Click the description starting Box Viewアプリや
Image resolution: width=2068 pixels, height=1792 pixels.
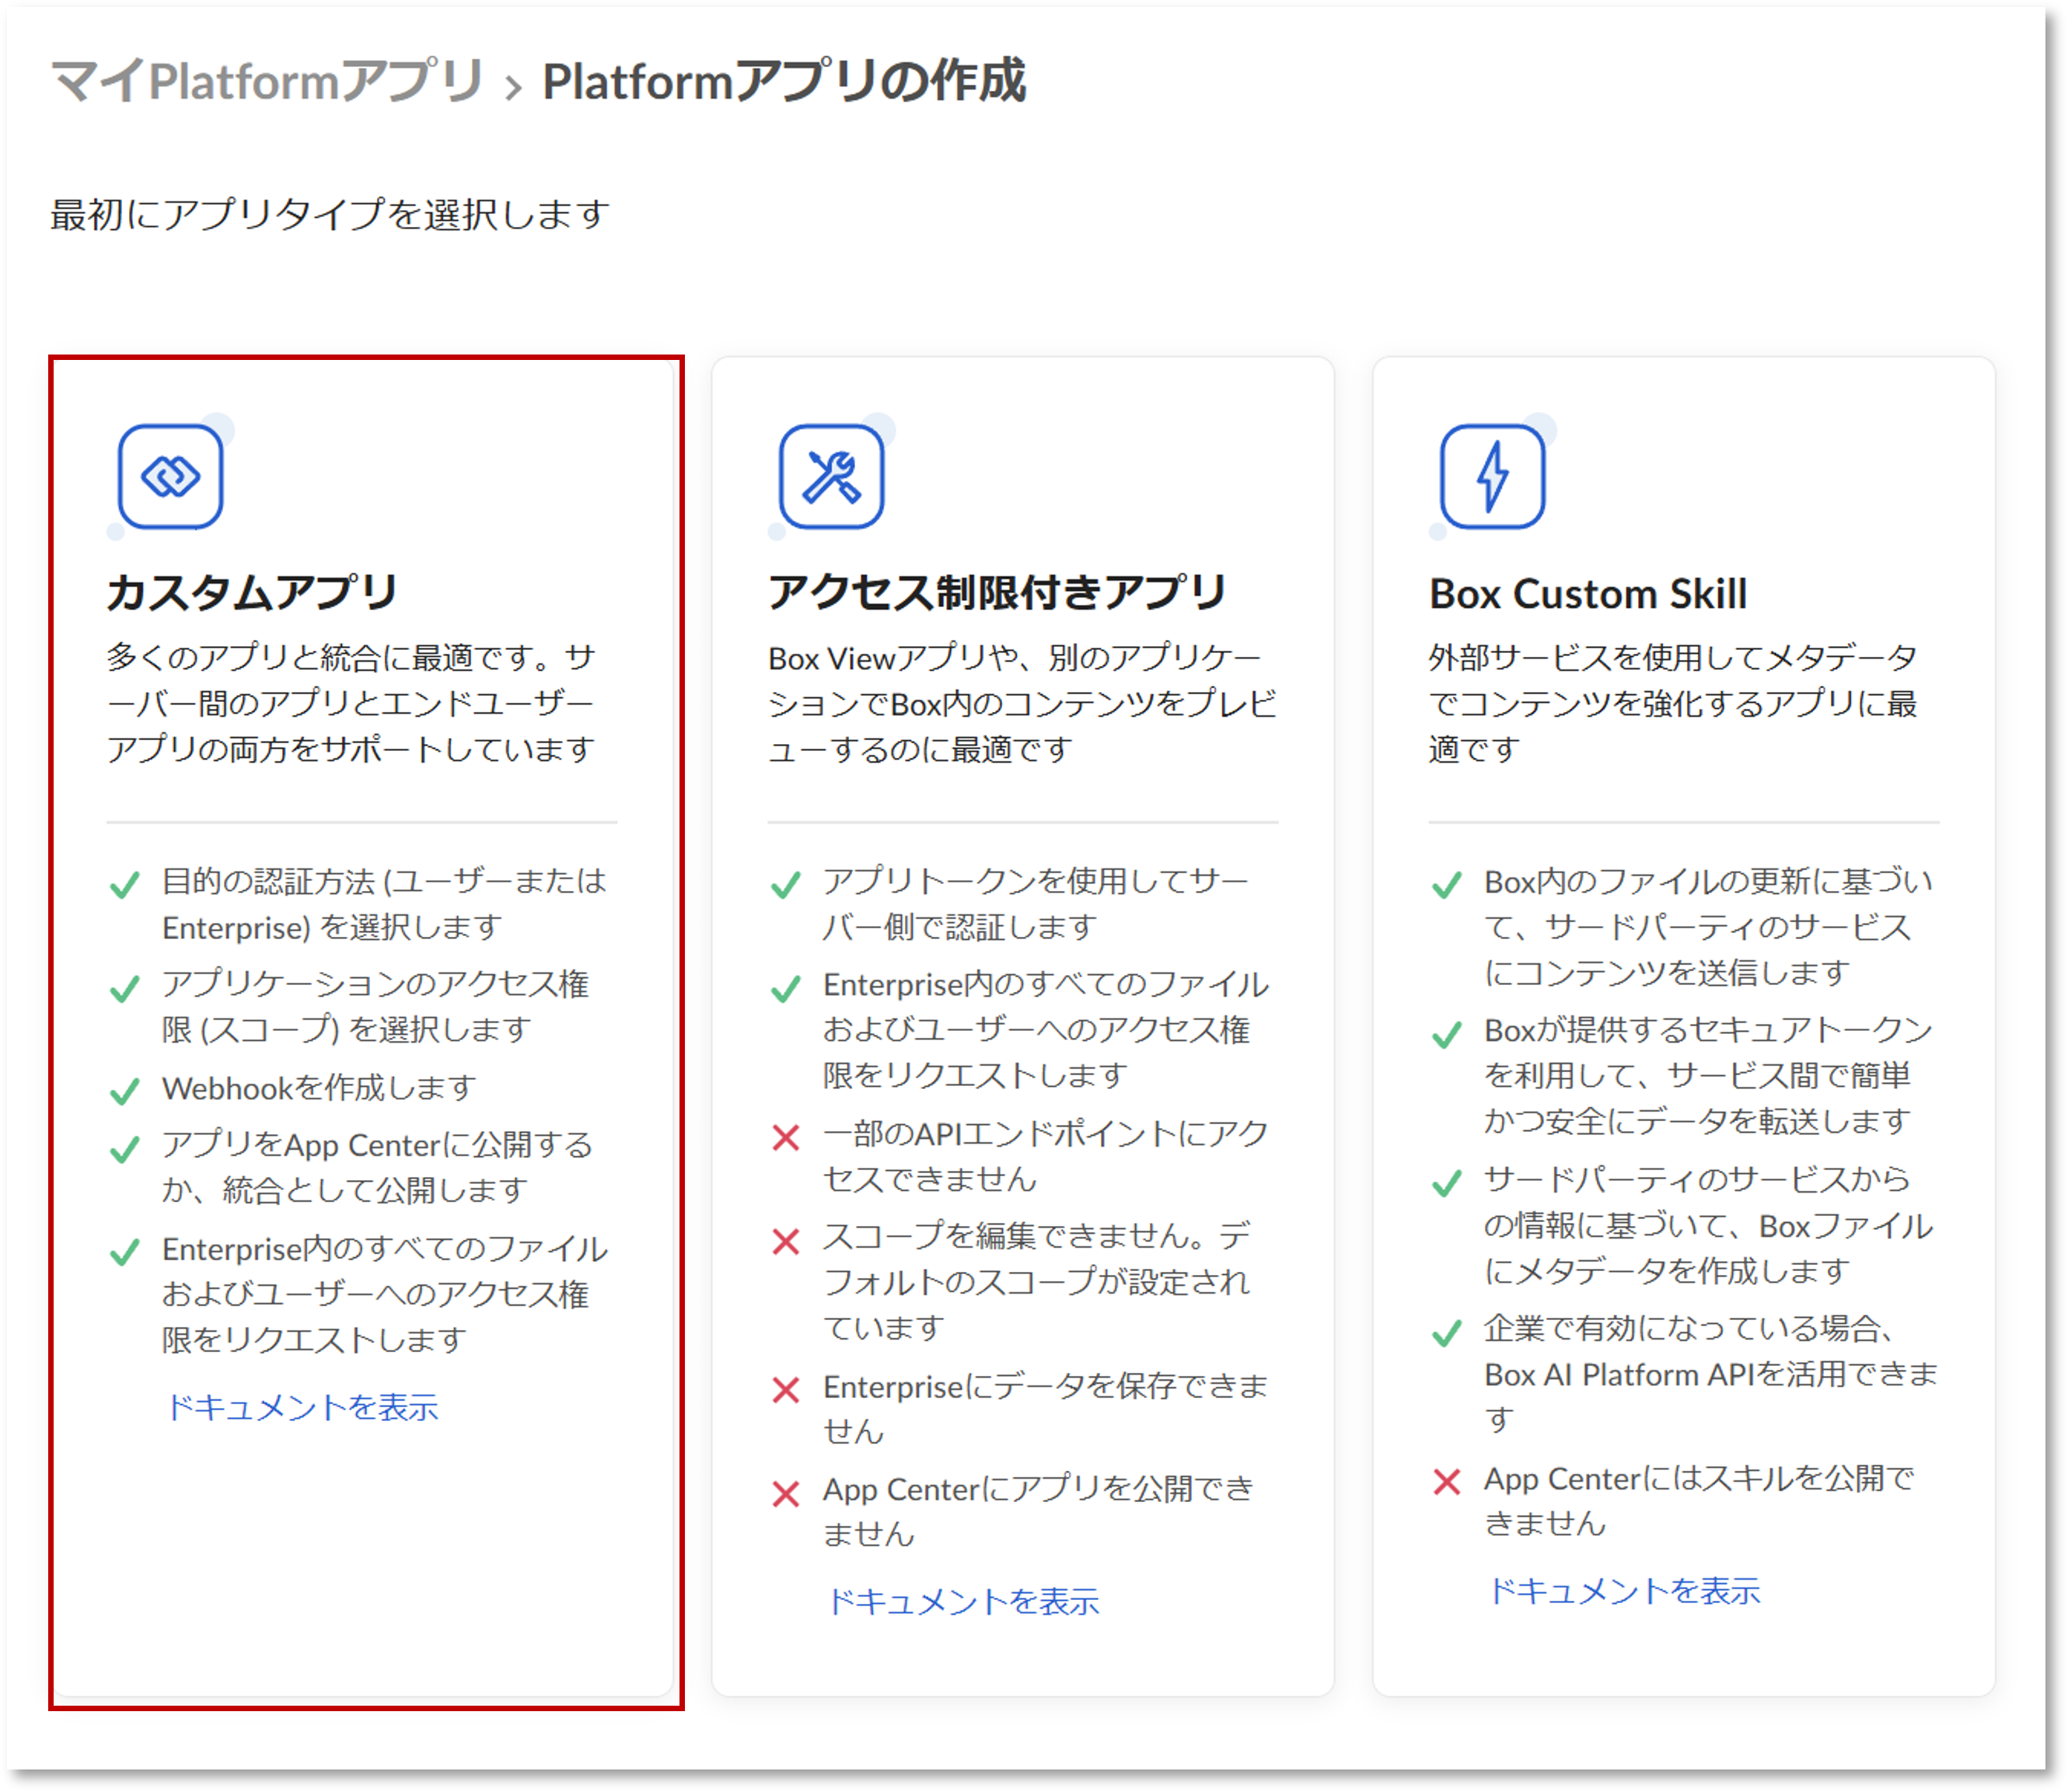[x=1022, y=703]
